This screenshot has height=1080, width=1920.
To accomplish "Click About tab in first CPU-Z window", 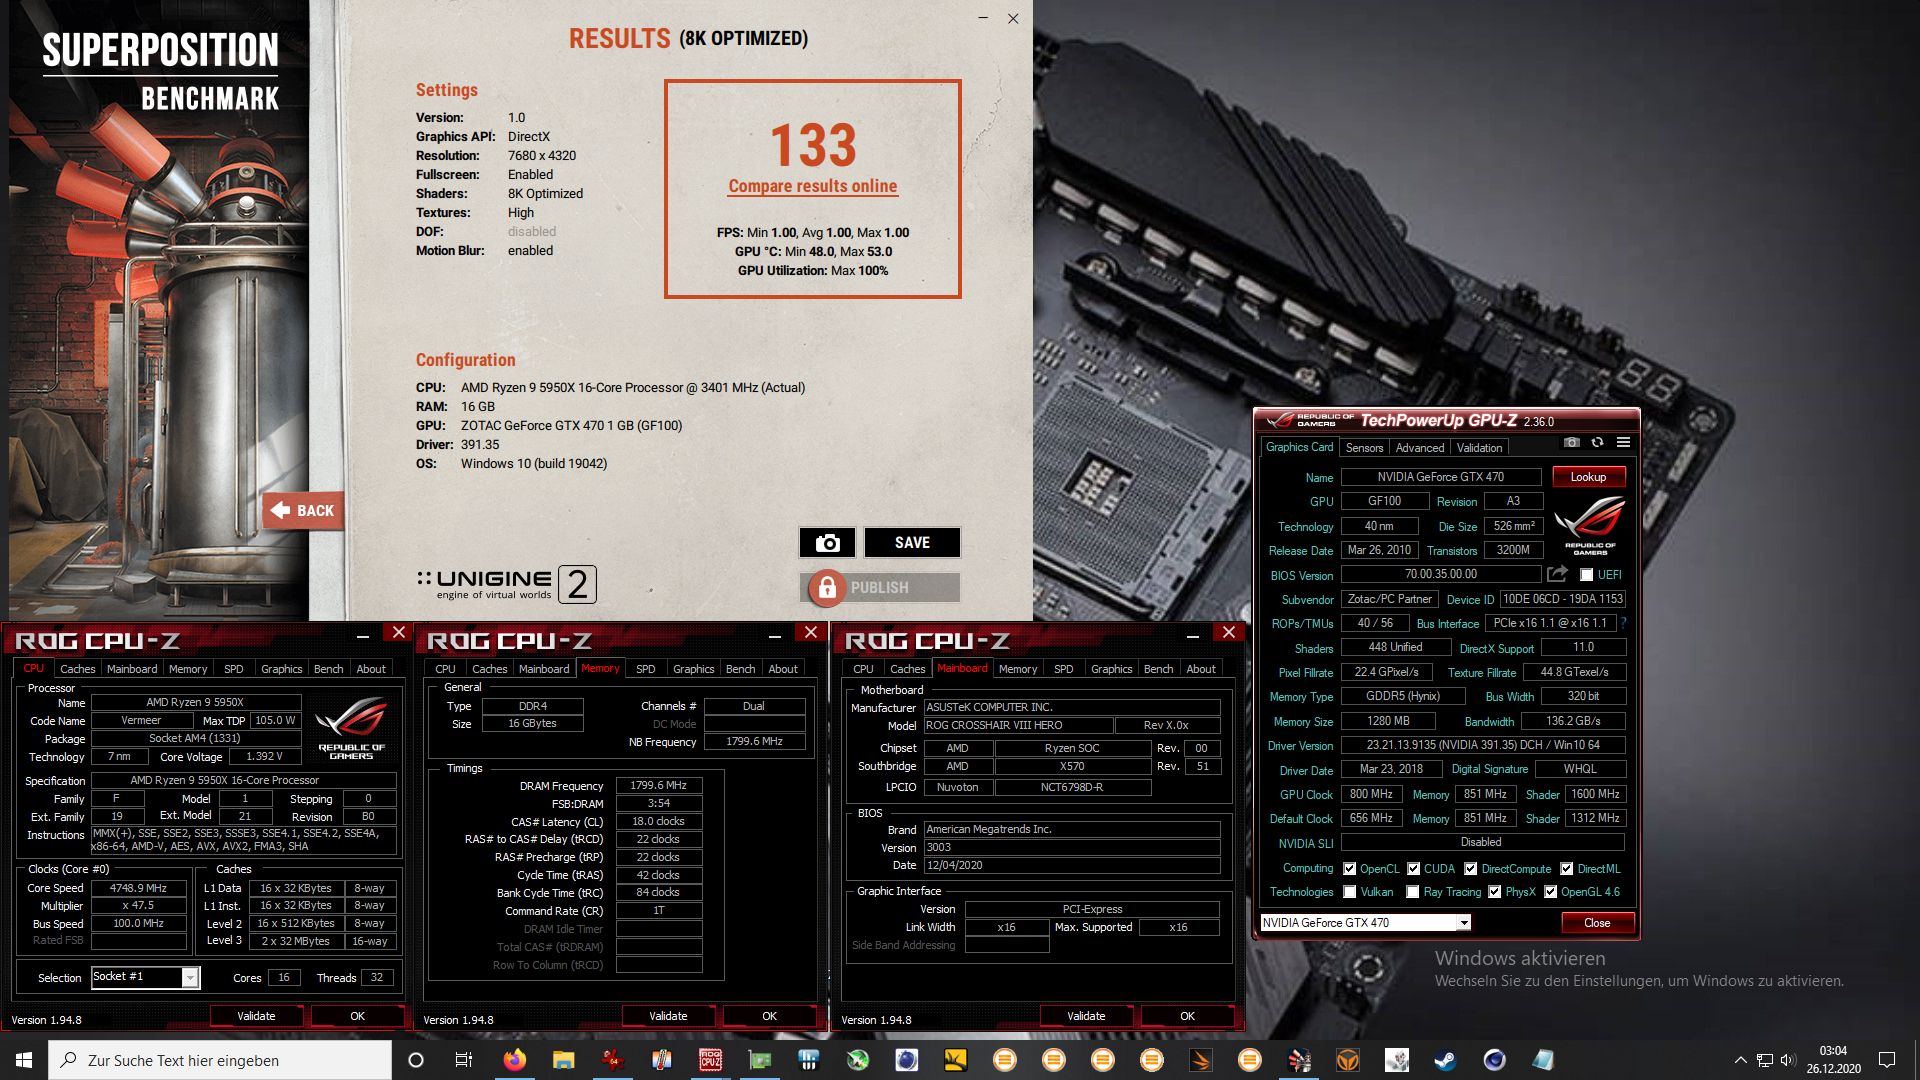I will [x=371, y=669].
